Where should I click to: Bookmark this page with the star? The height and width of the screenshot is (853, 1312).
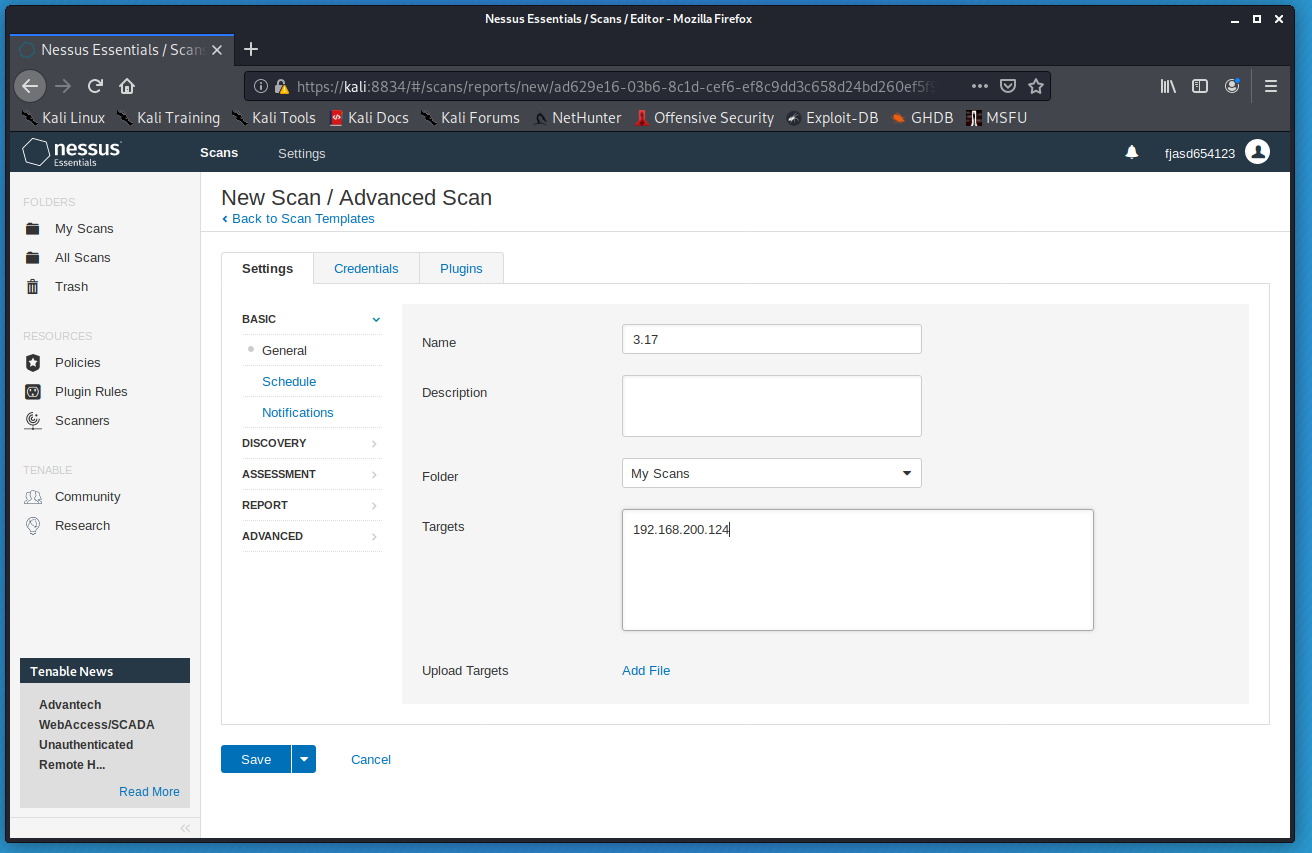point(1036,86)
